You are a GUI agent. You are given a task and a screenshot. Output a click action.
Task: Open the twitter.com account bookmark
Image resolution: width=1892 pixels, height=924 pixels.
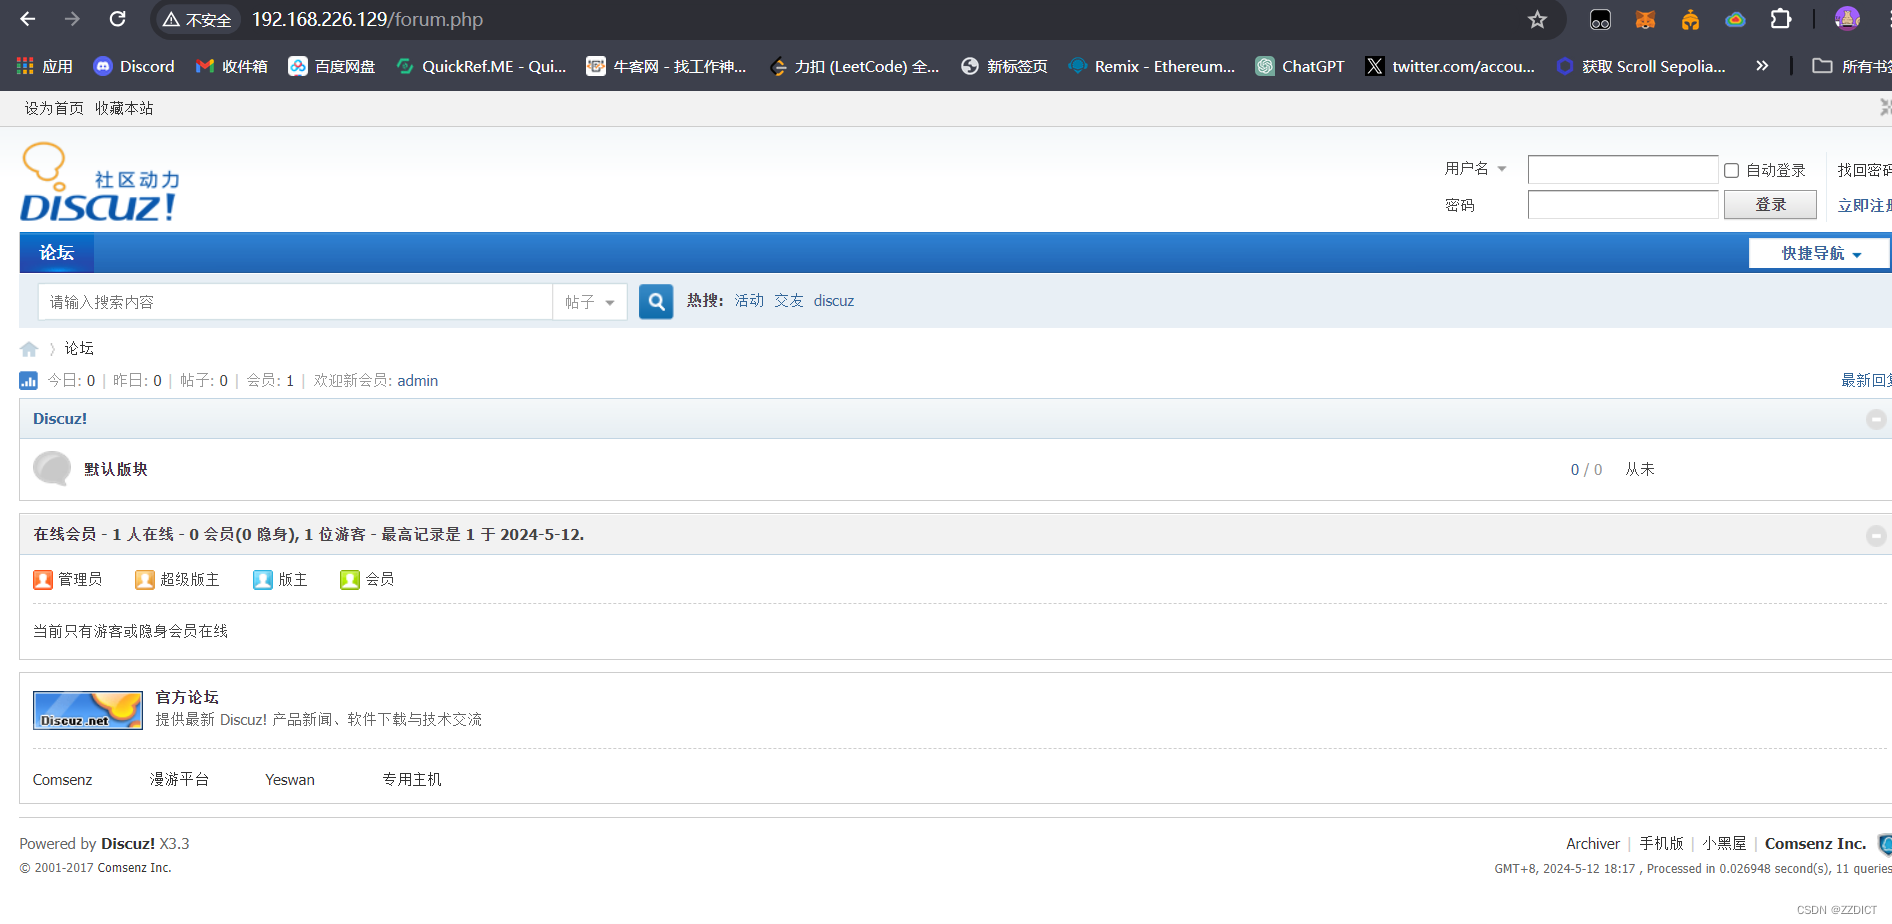tap(1451, 66)
